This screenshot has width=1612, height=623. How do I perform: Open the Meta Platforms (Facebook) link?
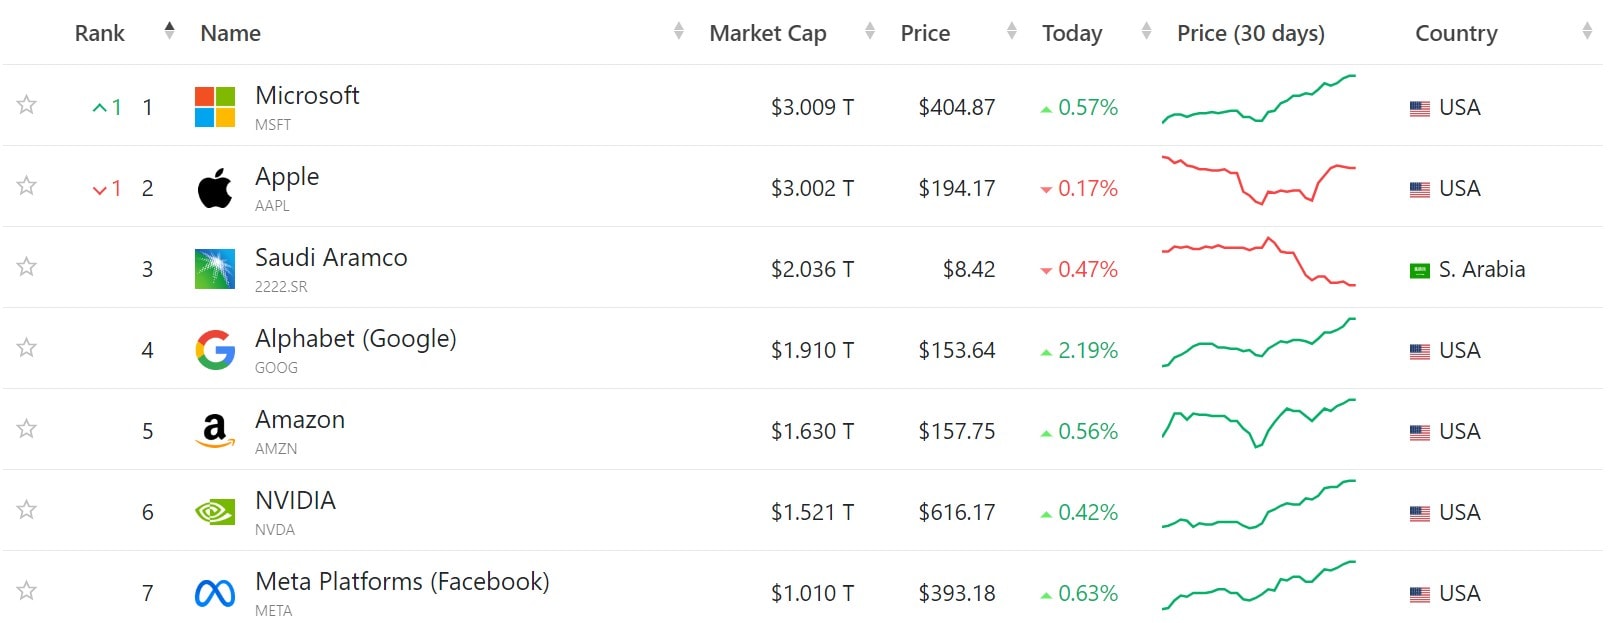(x=402, y=582)
